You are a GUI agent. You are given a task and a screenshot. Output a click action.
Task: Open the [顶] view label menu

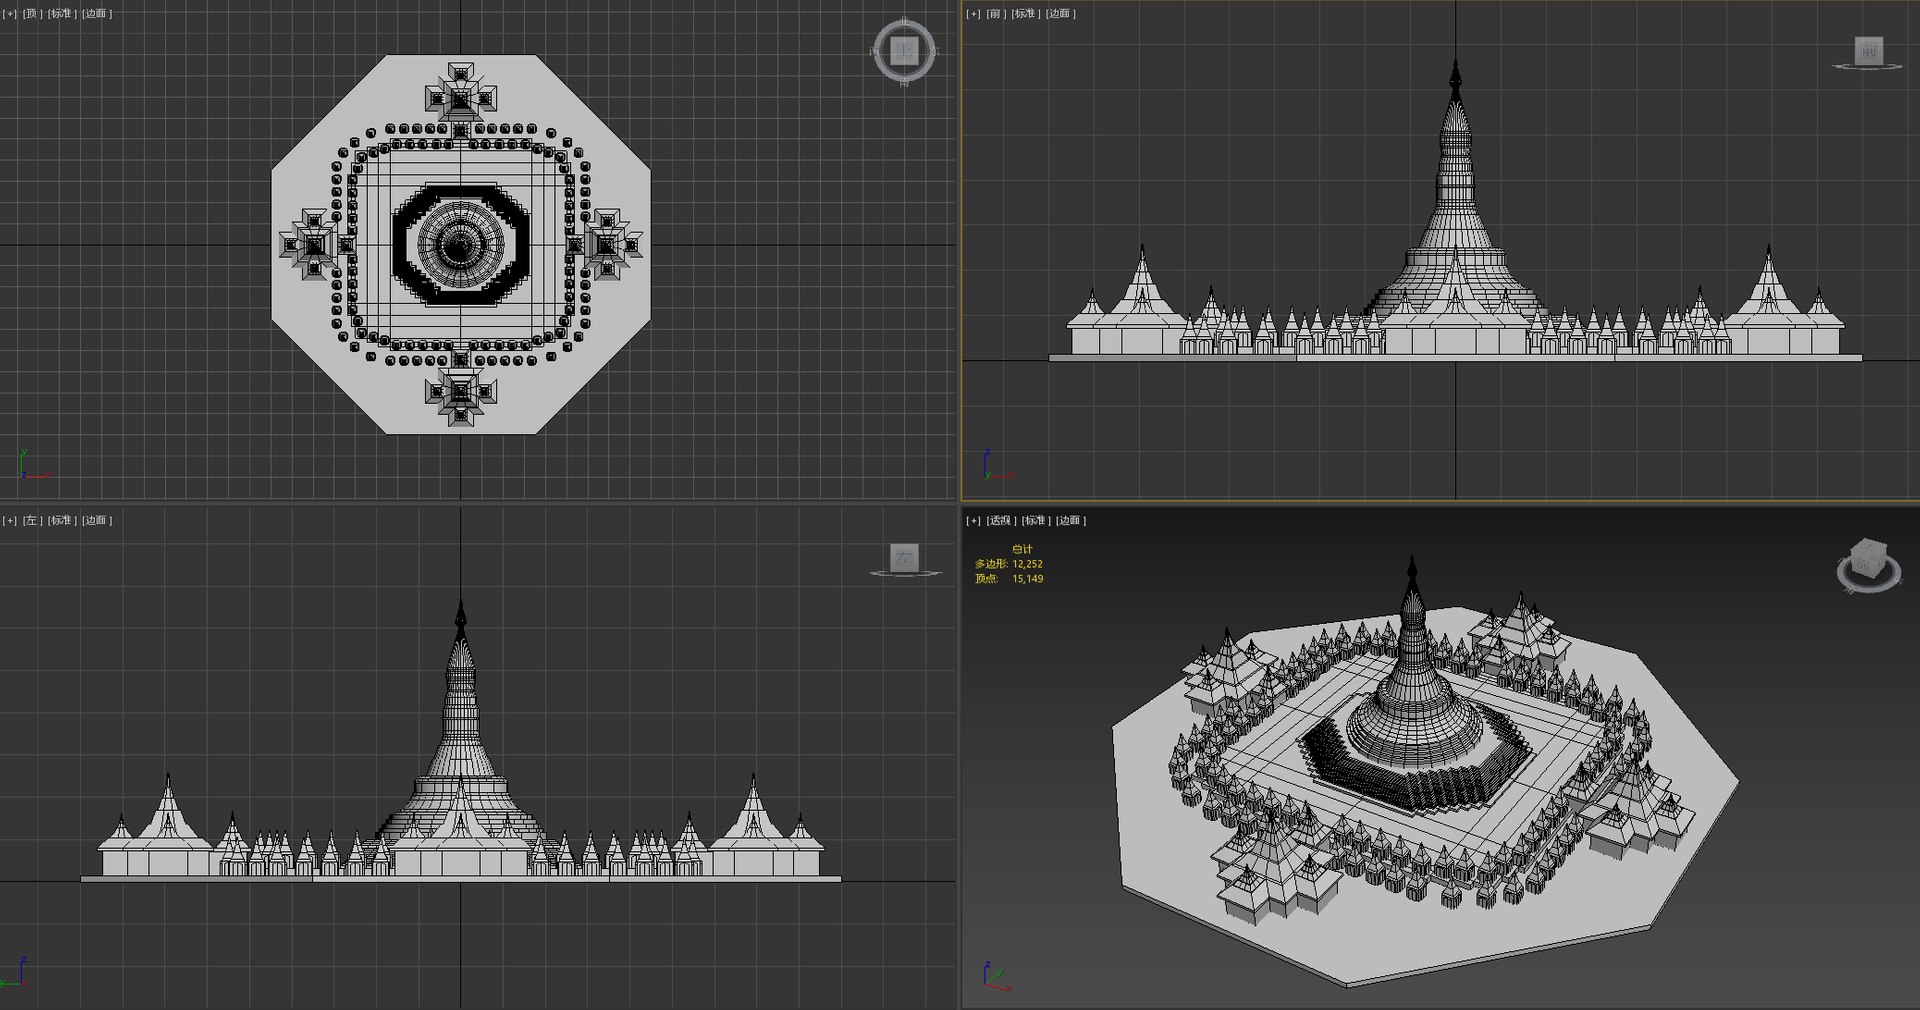tap(33, 14)
